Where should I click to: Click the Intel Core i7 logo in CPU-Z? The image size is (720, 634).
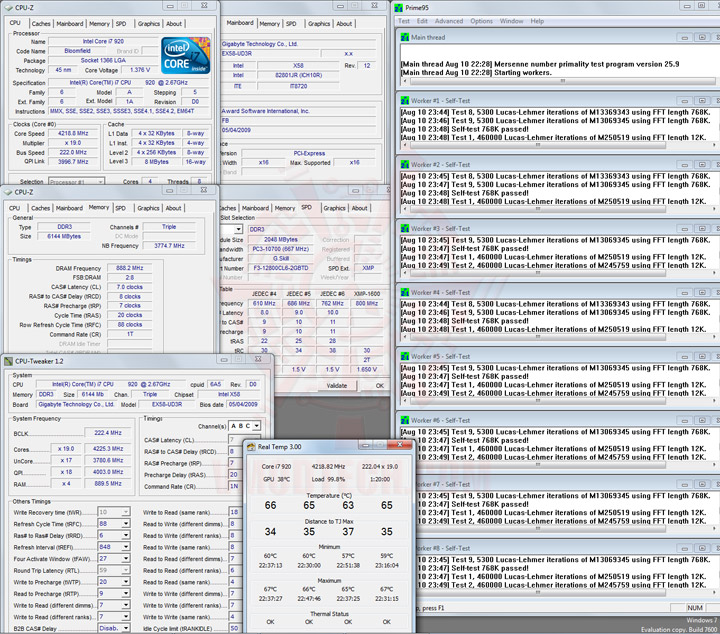tap(185, 54)
